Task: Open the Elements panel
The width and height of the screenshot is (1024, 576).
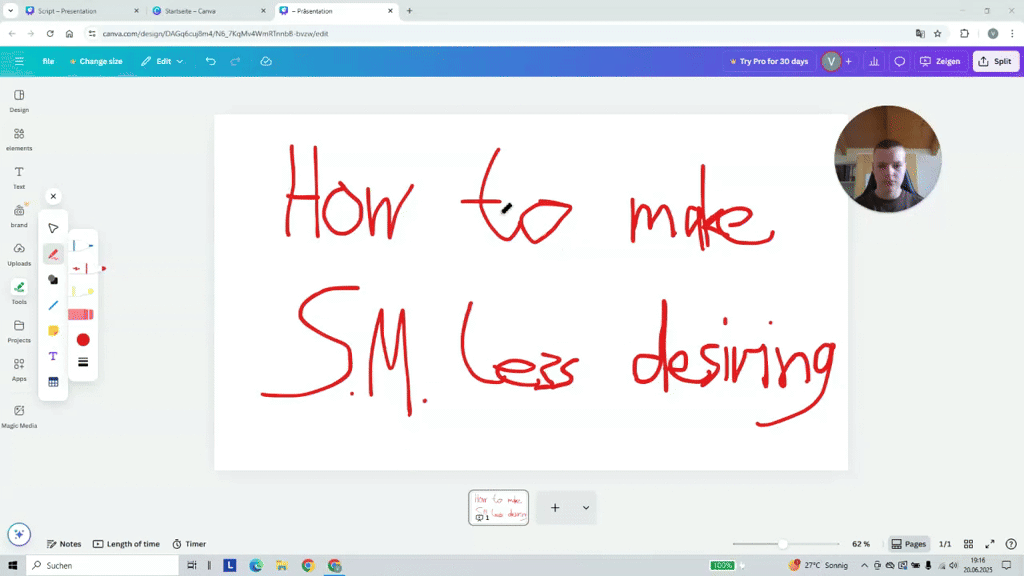Action: [x=18, y=140]
